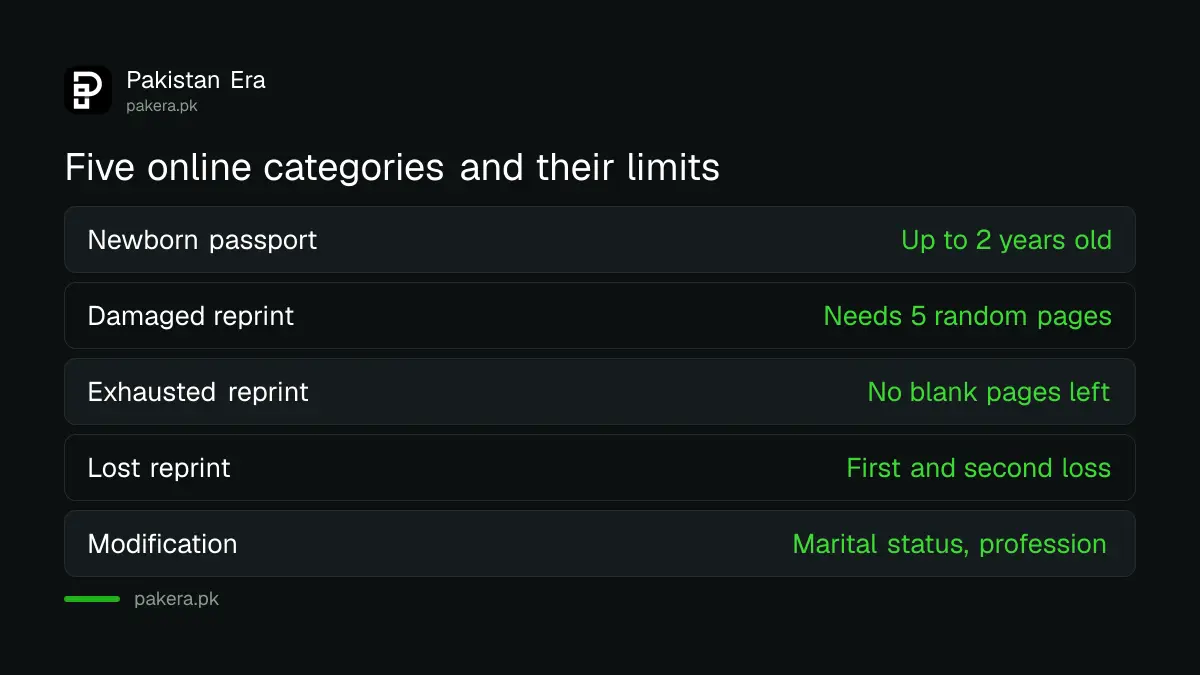Click the First and second loss text
This screenshot has height=675, width=1200.
pyautogui.click(x=979, y=468)
